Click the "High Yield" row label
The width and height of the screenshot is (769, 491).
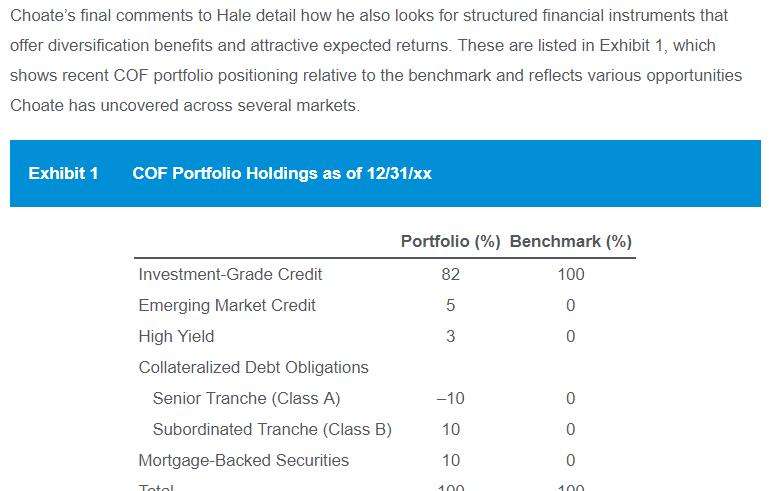(x=176, y=336)
